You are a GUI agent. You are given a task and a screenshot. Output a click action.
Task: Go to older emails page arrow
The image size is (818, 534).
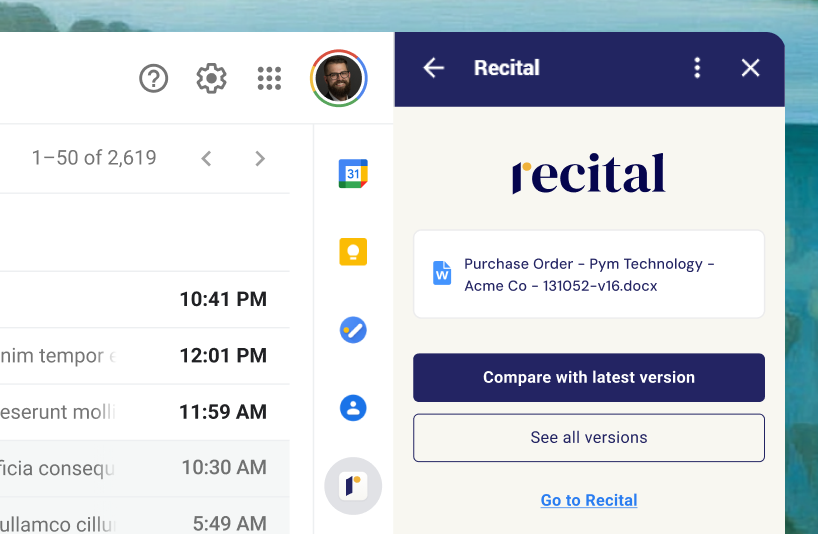pos(260,159)
